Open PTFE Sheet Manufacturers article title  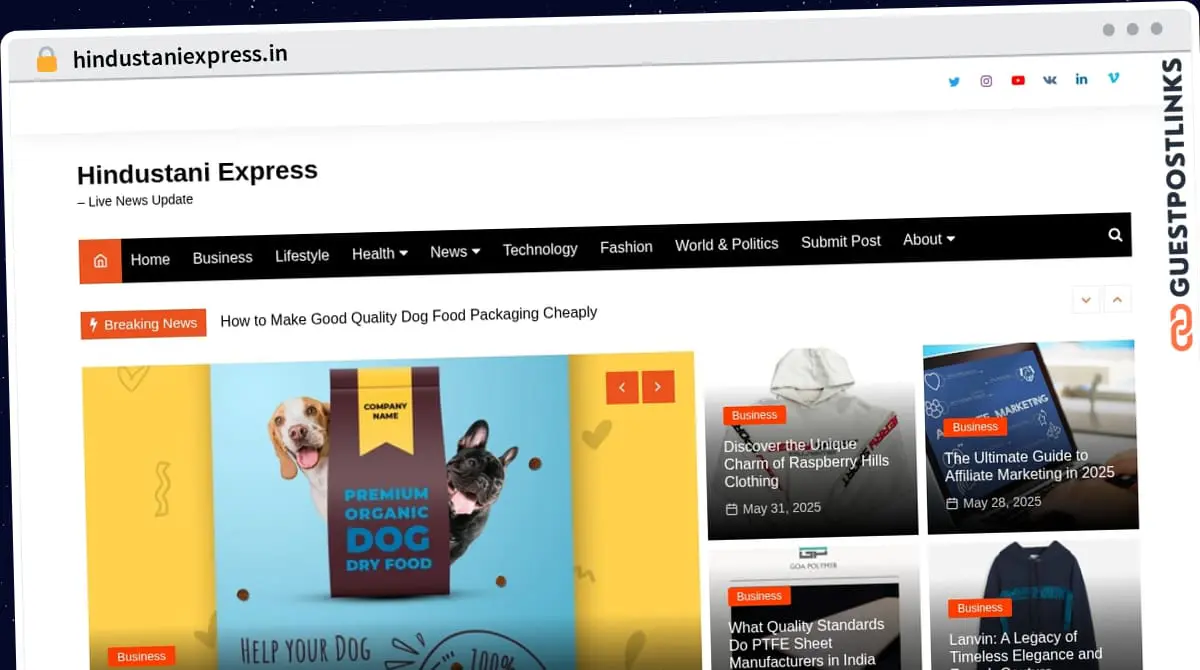click(807, 643)
